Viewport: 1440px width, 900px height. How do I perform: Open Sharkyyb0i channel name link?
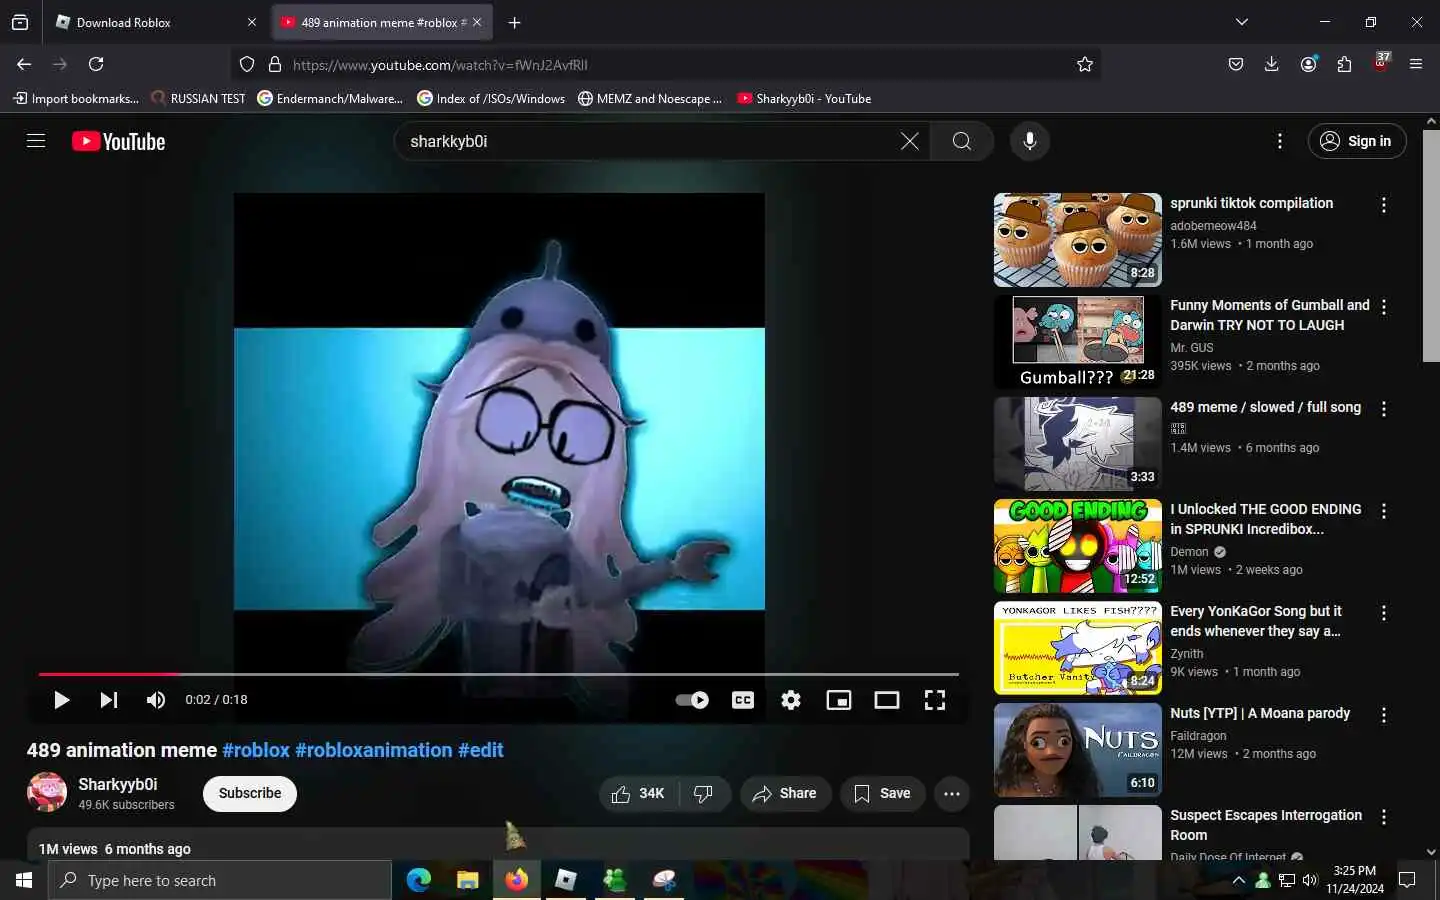pos(118,784)
